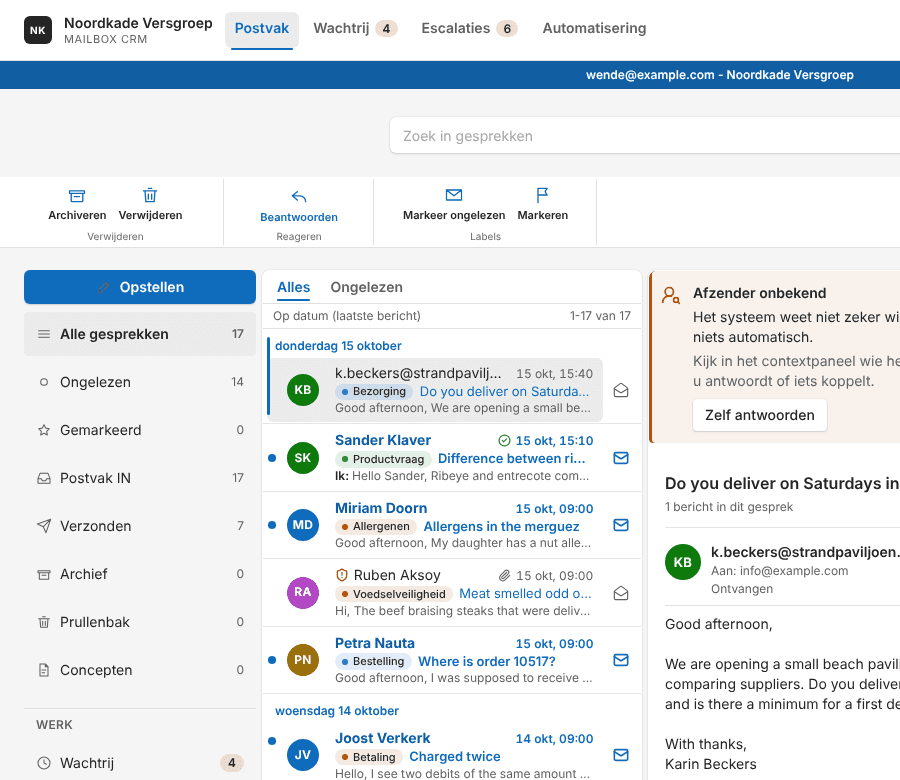Open the Archief folder
The height and width of the screenshot is (780, 900).
tap(140, 574)
